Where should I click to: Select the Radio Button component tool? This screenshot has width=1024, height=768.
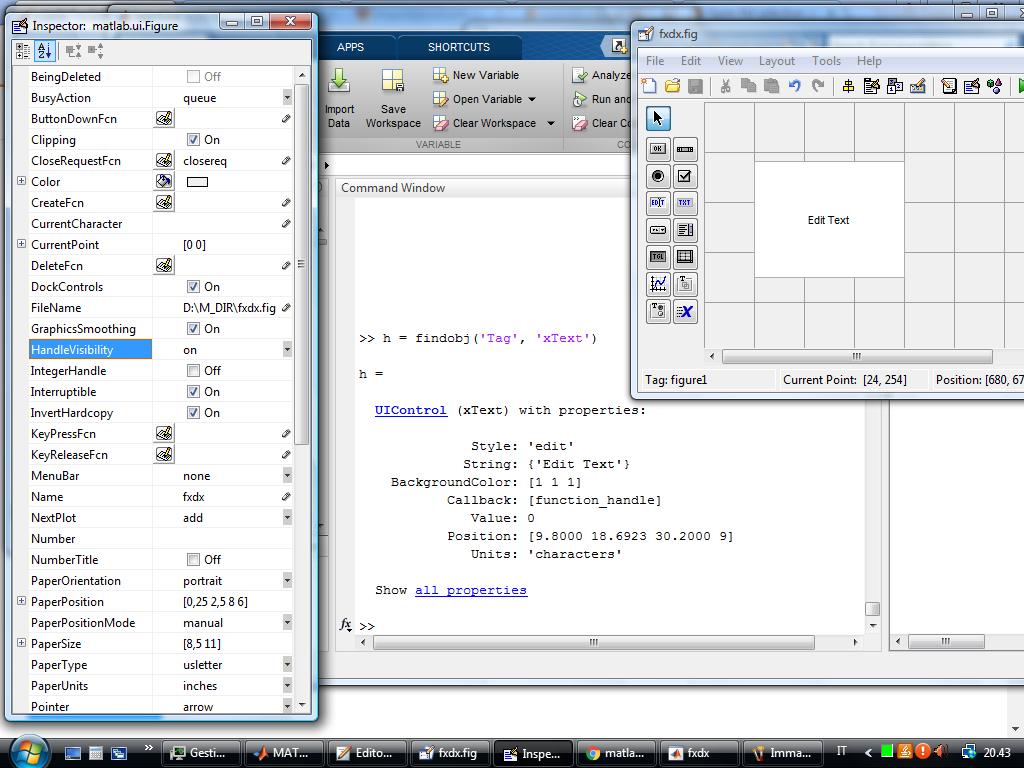point(658,176)
